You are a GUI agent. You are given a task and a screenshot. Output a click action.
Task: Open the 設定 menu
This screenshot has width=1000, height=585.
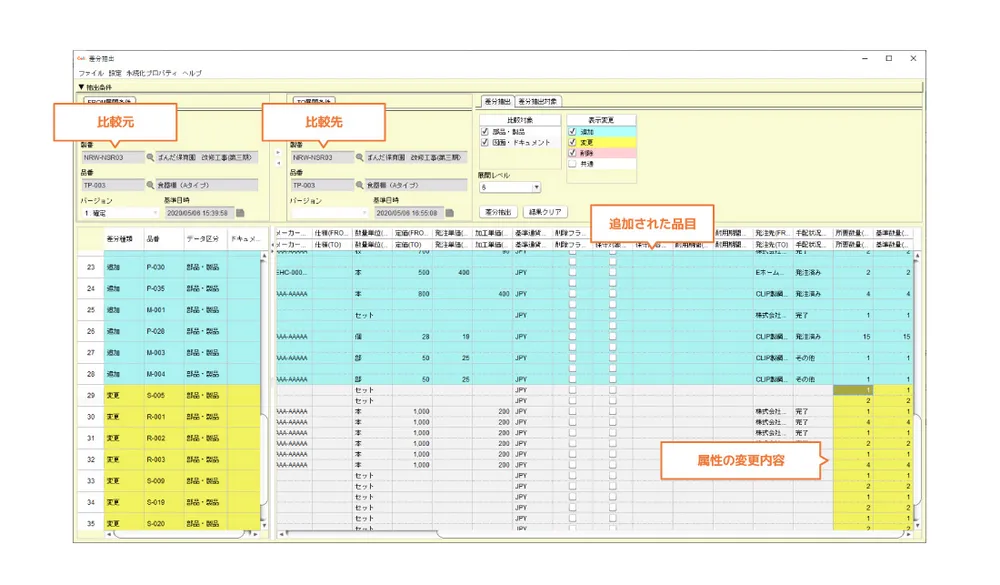115,73
